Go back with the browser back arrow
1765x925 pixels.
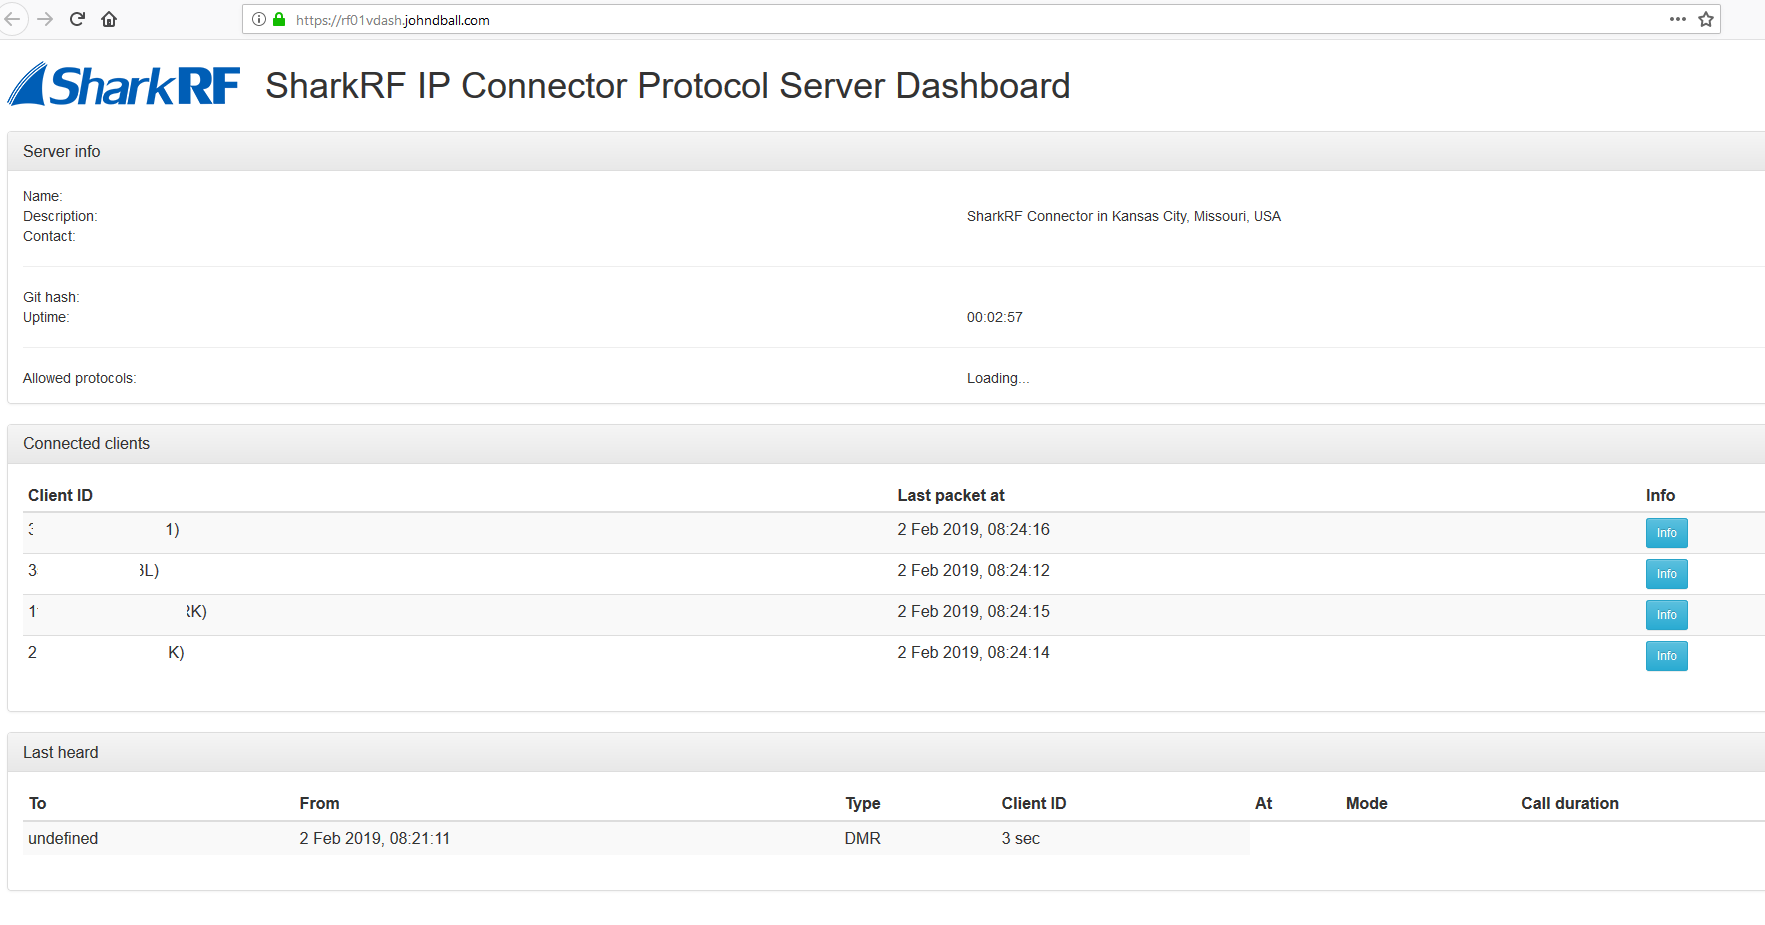[x=12, y=19]
